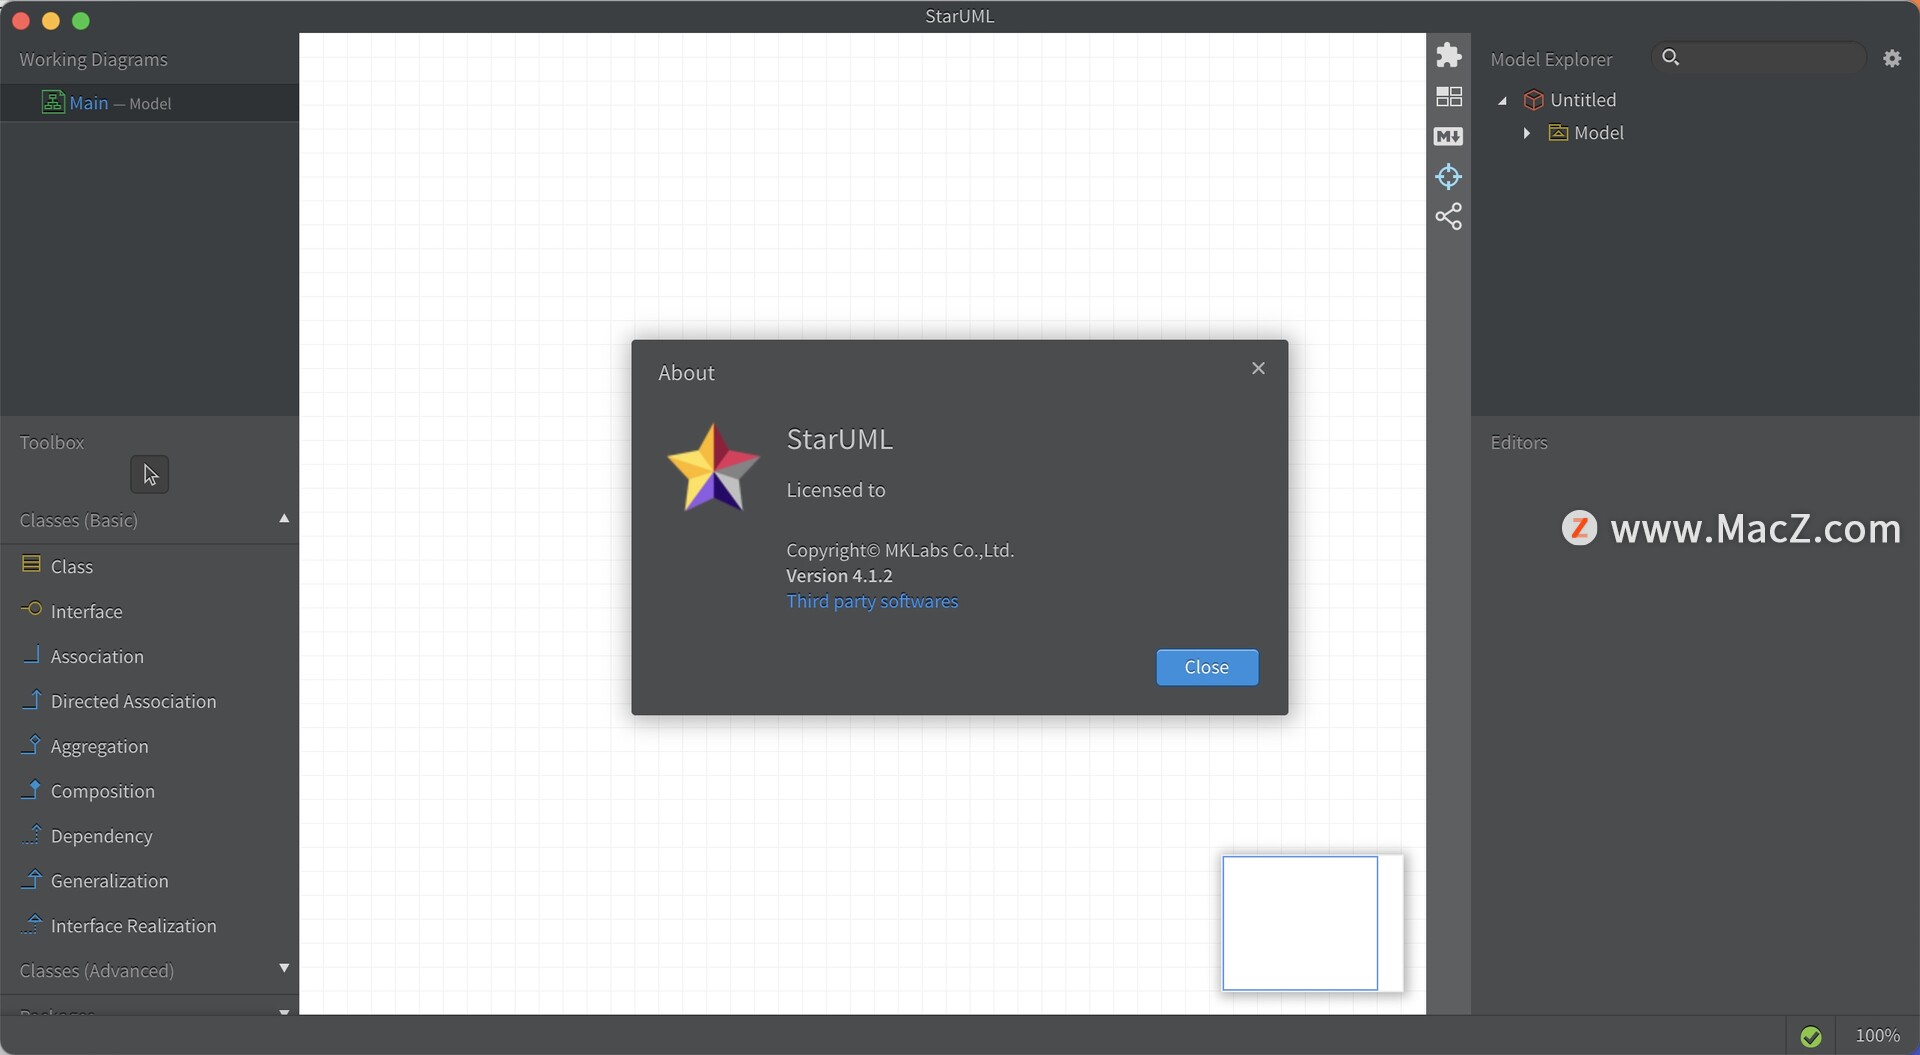1920x1055 pixels.
Task: Collapse the Untitled project tree node
Action: 1502,100
